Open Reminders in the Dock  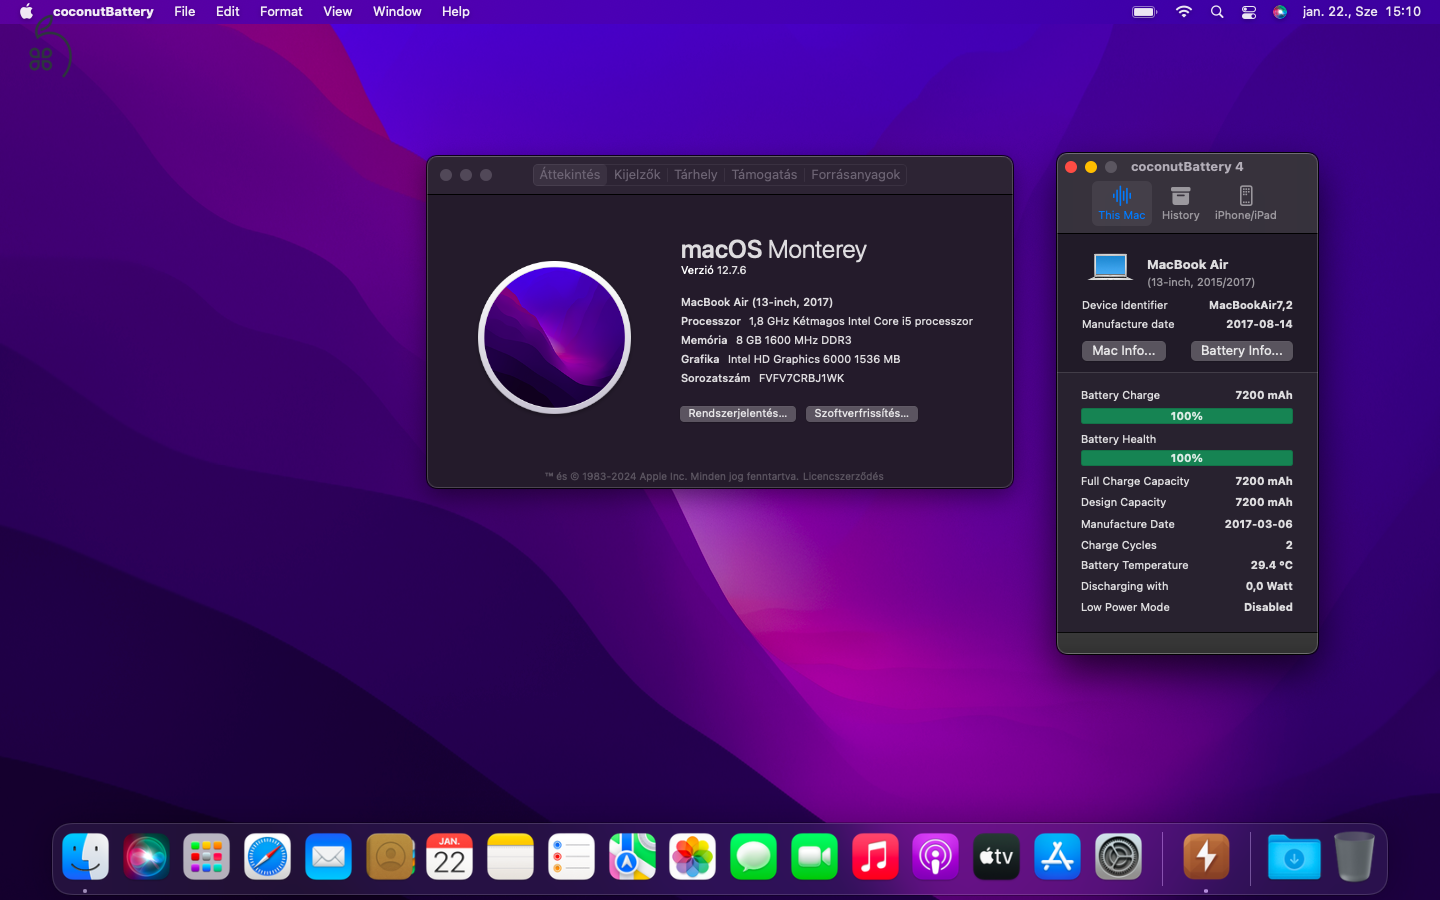(x=571, y=857)
